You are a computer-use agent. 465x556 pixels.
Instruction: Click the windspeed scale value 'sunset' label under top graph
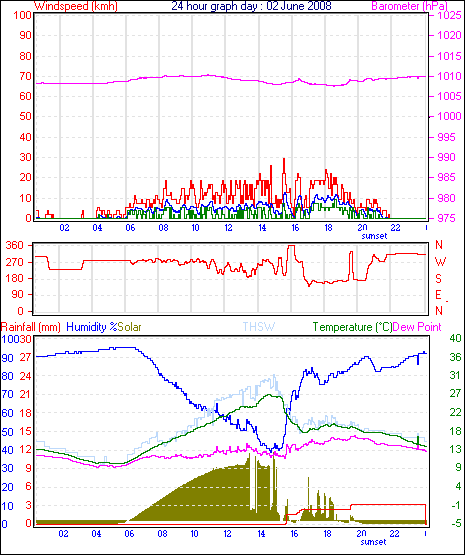click(374, 236)
